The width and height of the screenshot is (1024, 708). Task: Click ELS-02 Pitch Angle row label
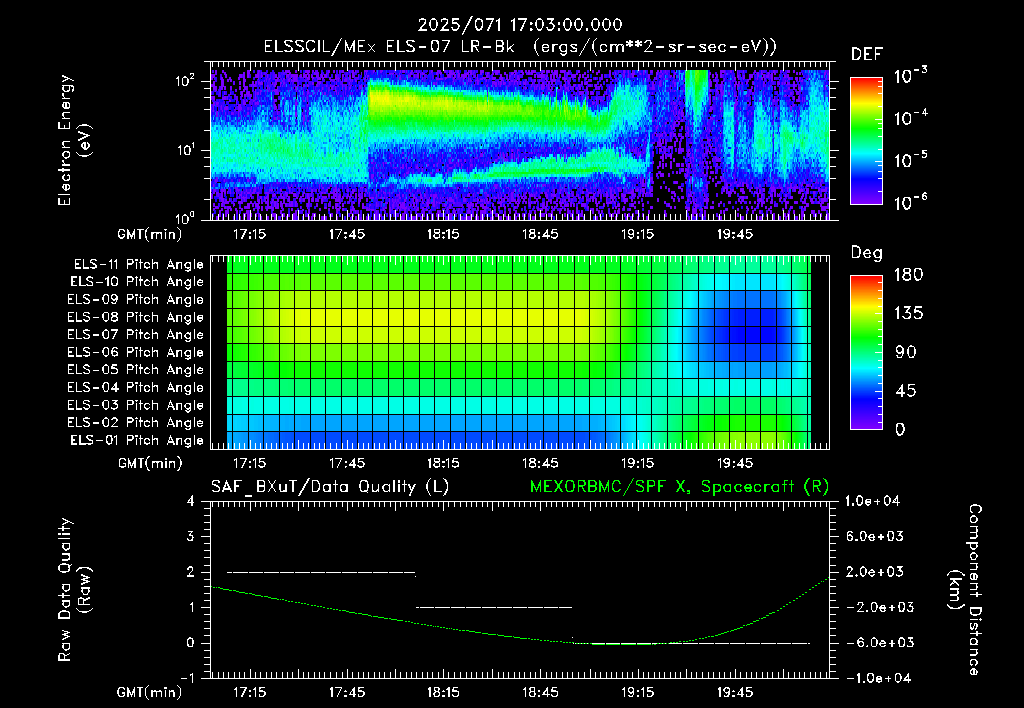point(135,423)
